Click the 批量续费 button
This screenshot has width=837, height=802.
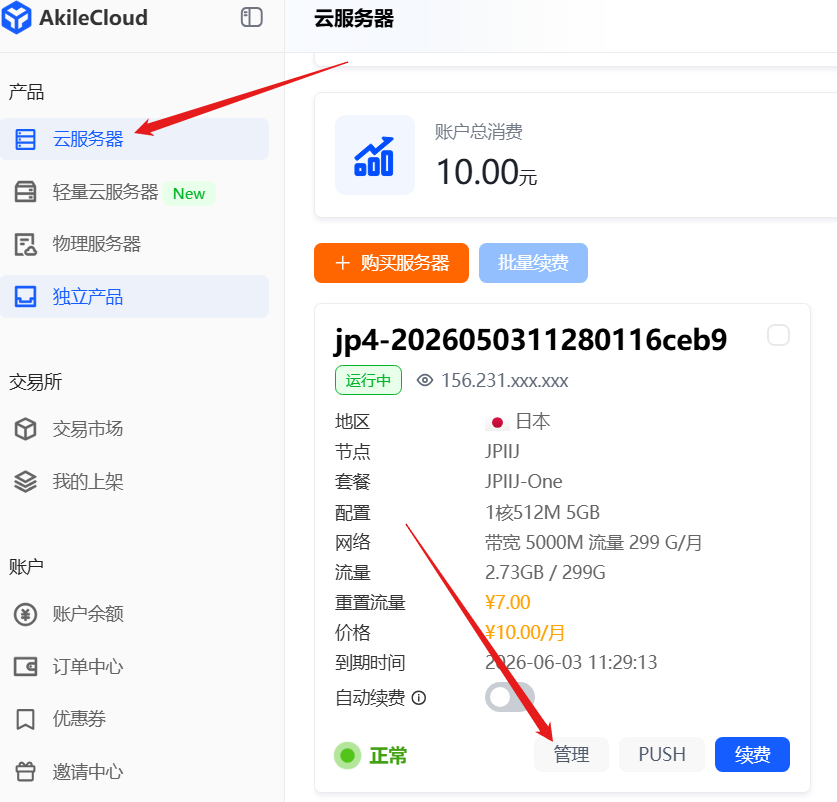tap(533, 263)
